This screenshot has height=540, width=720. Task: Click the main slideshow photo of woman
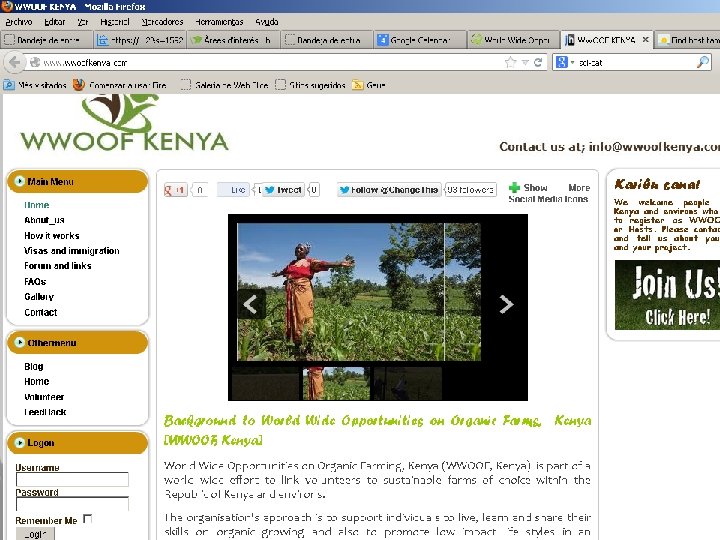(359, 292)
